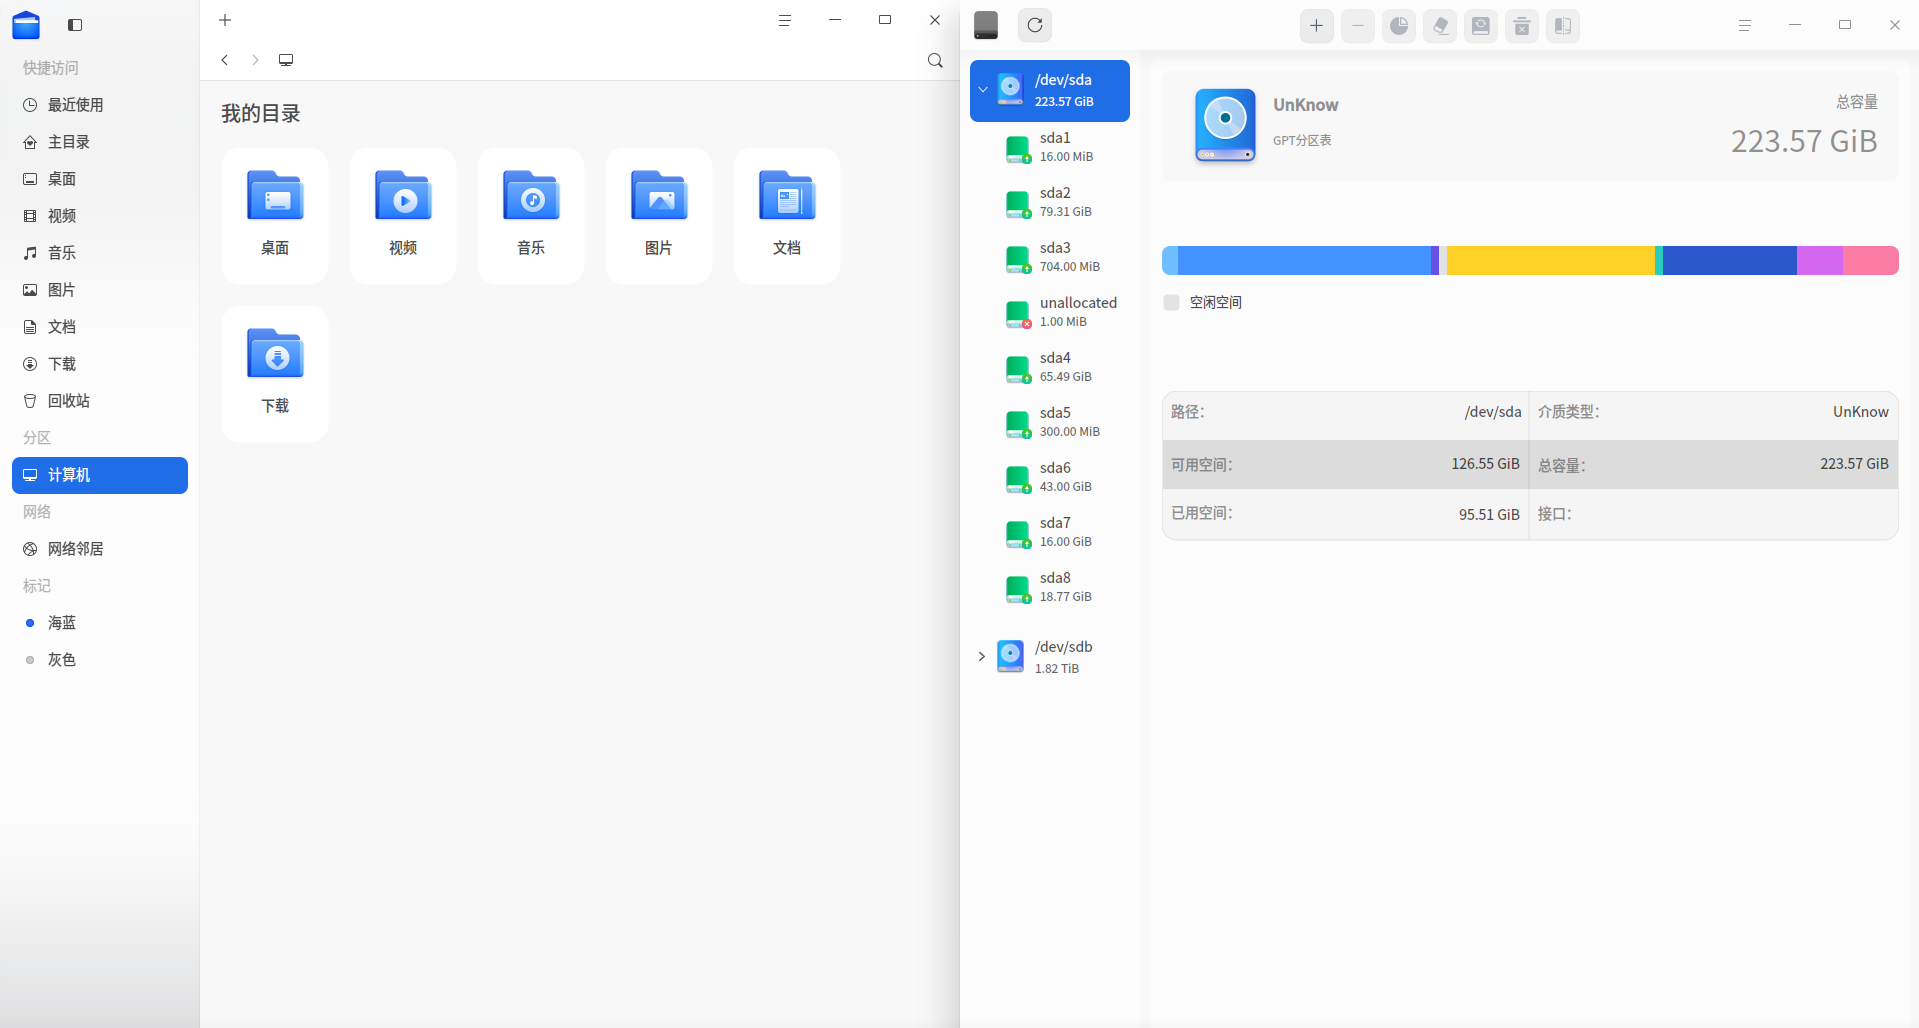Click the minus button to delete partition
Viewport: 1919px width, 1028px height.
tap(1357, 26)
